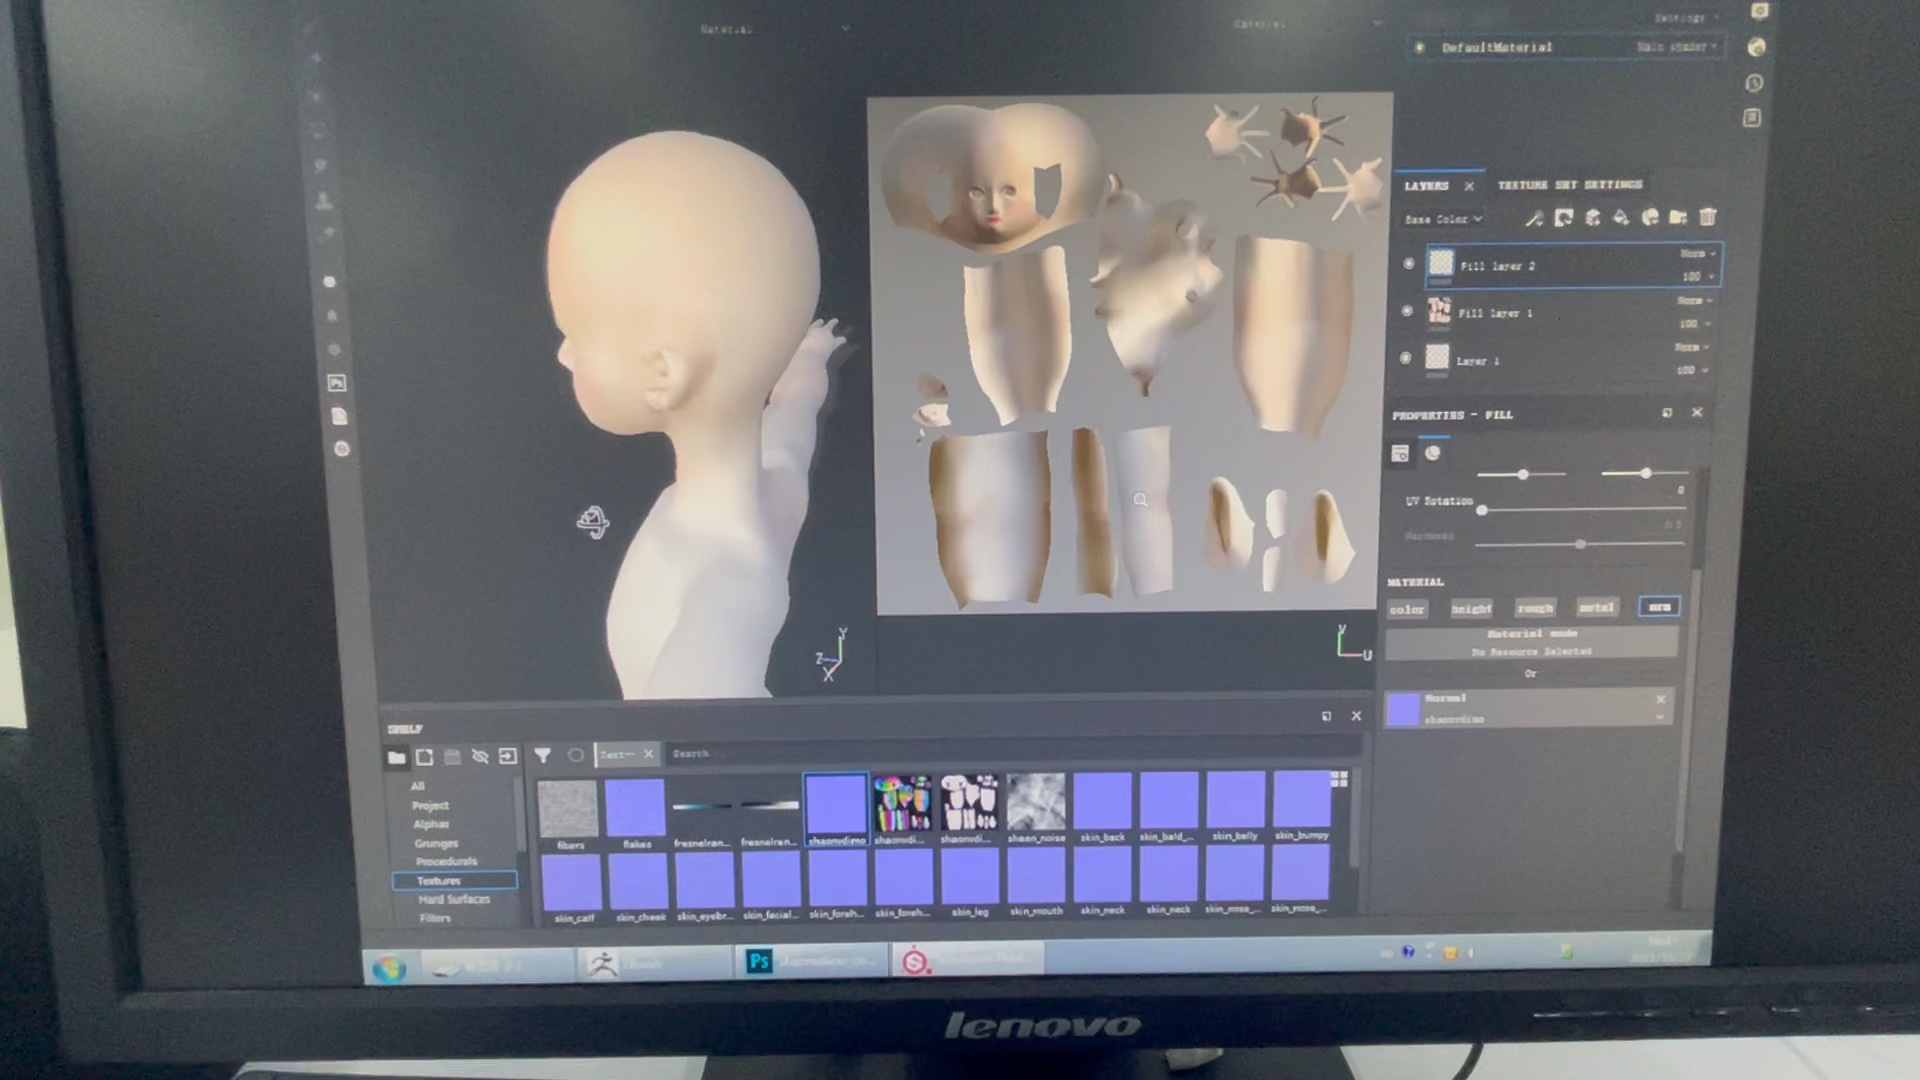1920x1080 pixels.
Task: Undock the Properties - Fill panel
Action: (x=1667, y=412)
